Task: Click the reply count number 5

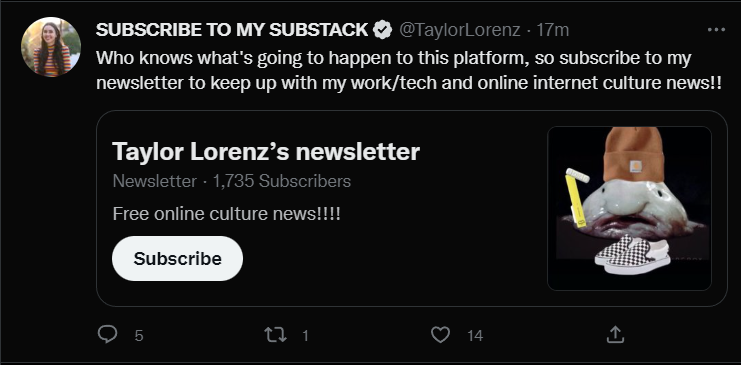Action: [x=138, y=336]
